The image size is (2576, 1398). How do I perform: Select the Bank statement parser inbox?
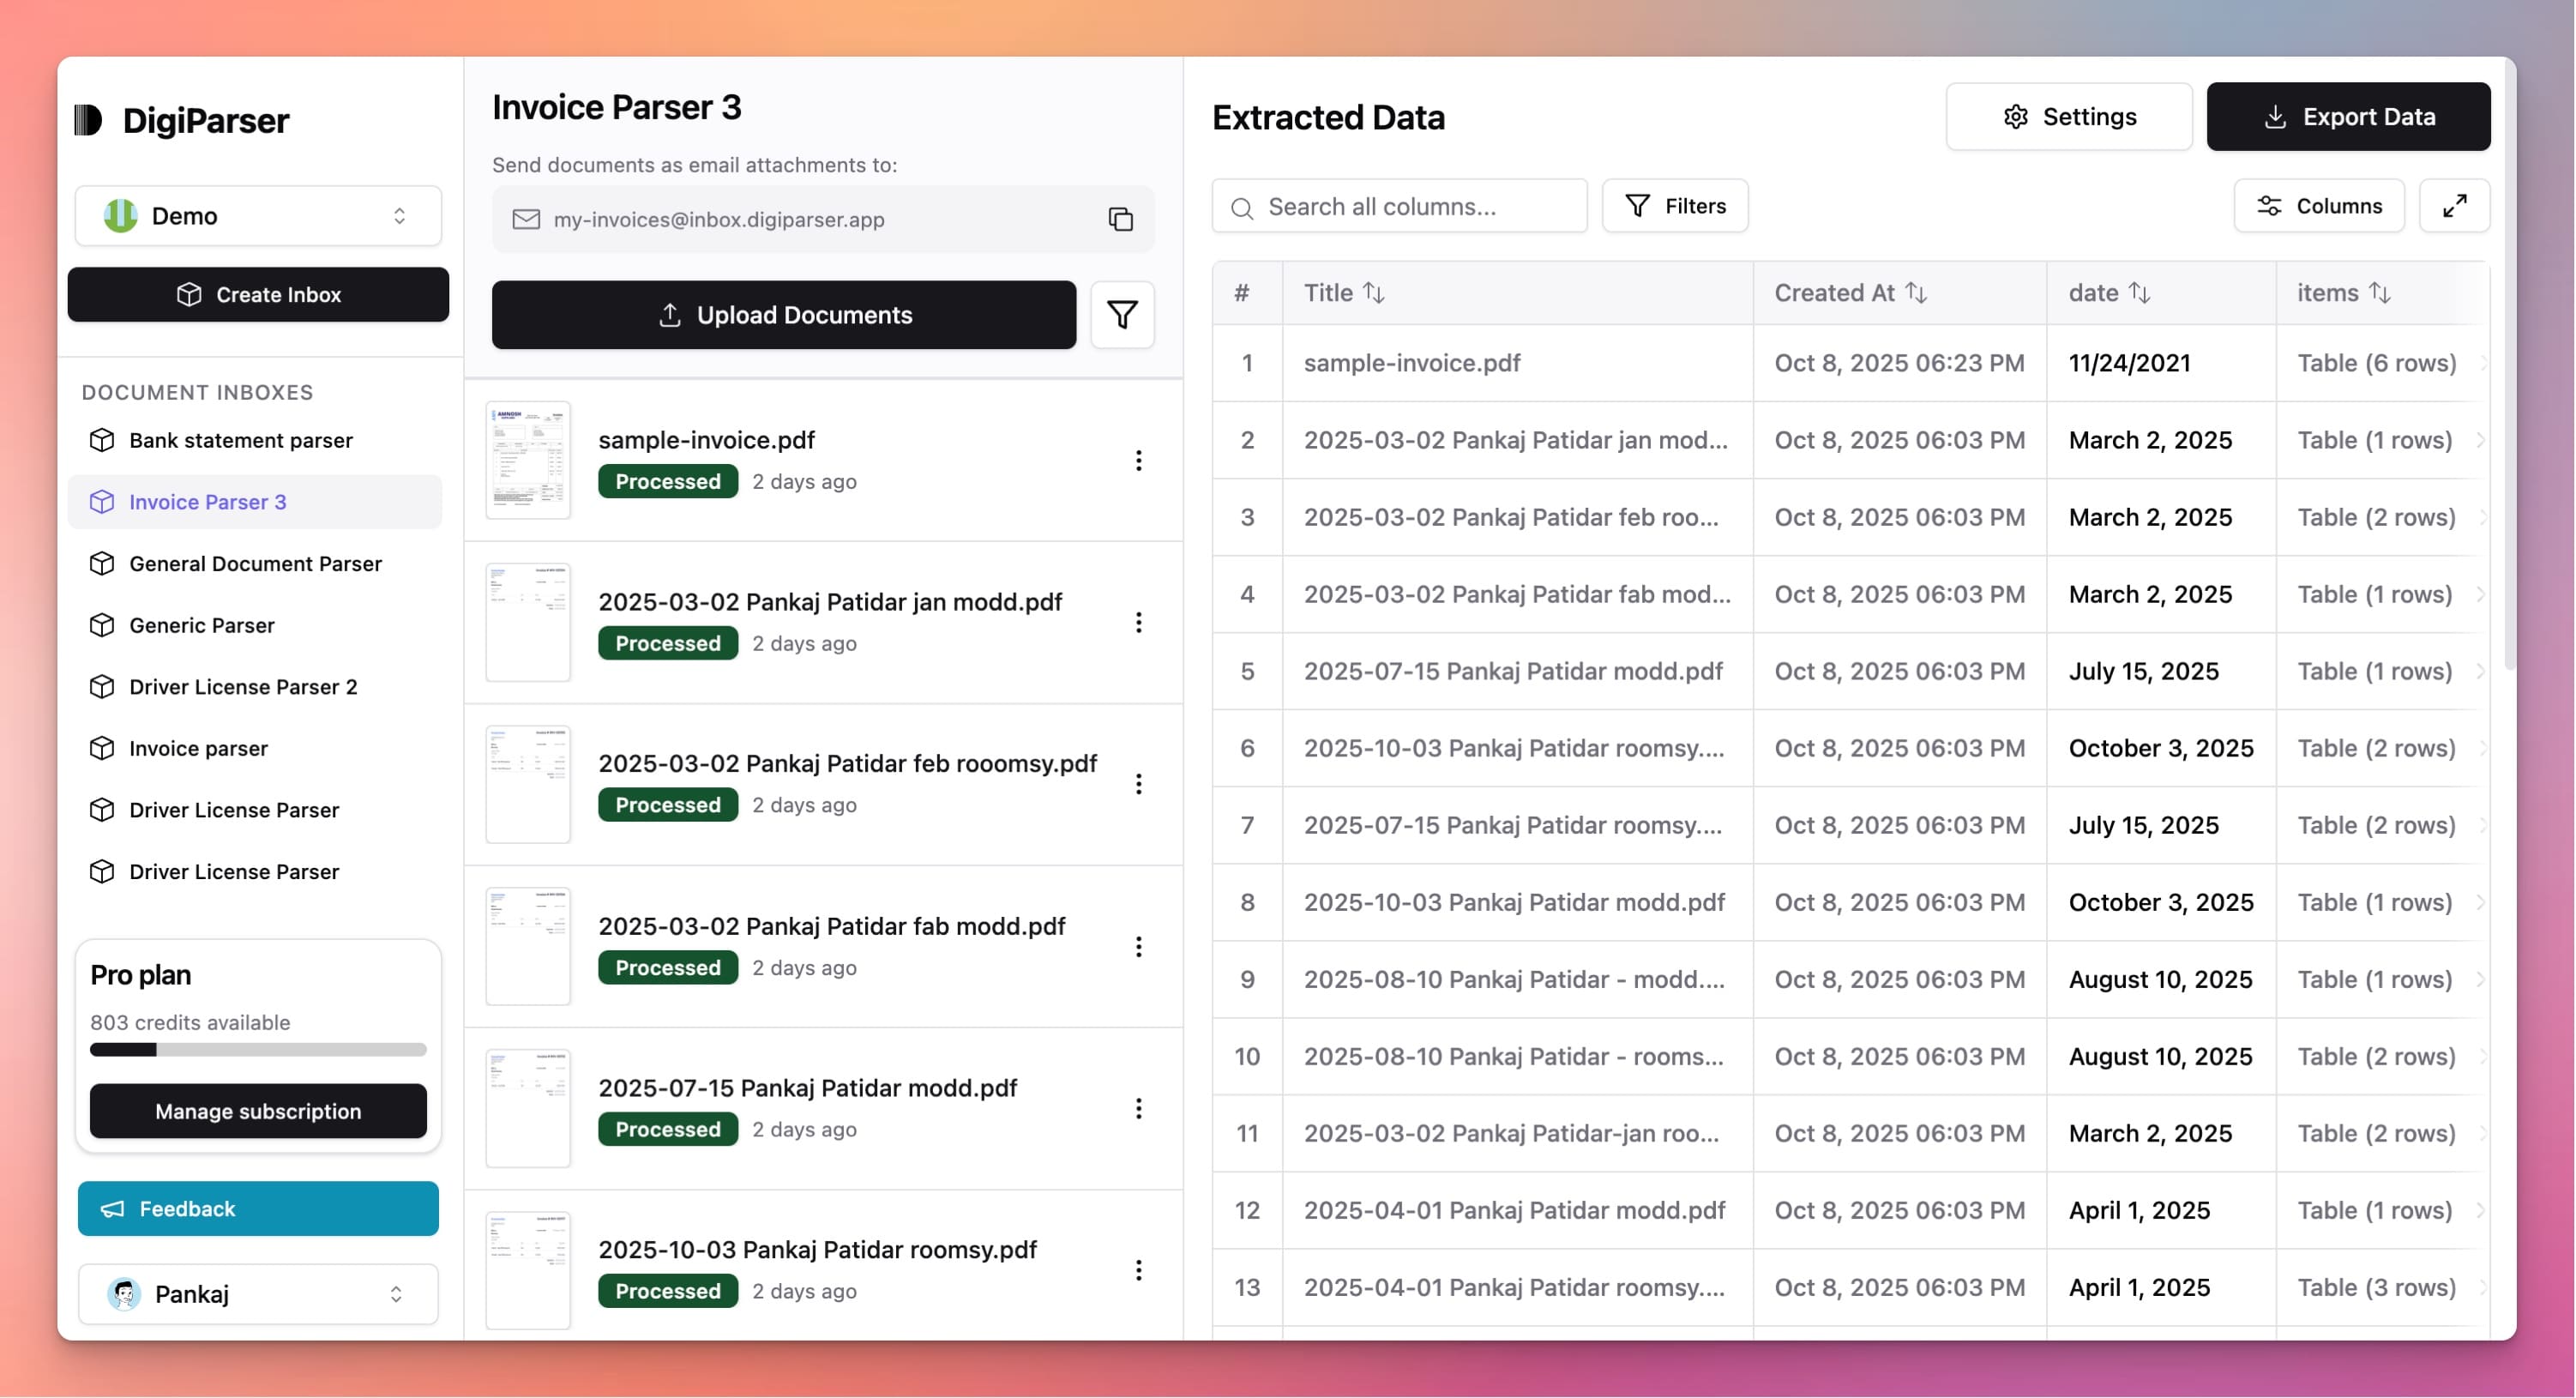[x=240, y=440]
